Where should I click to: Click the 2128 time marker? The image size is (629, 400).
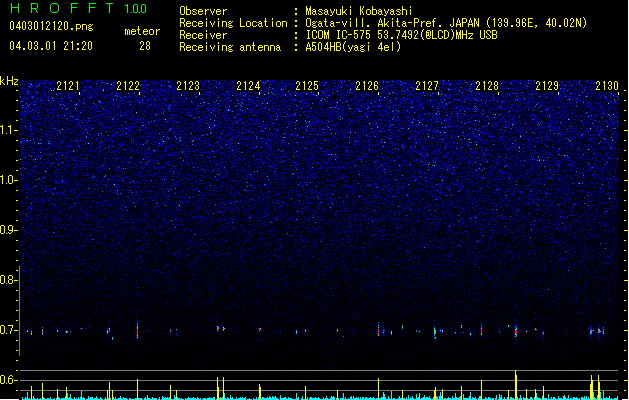487,86
